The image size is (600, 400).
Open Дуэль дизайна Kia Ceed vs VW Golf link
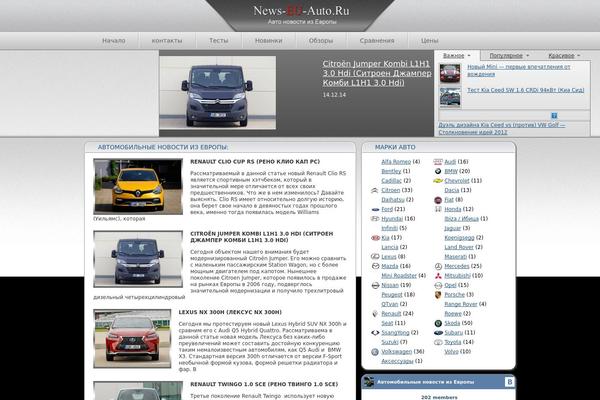click(x=502, y=129)
